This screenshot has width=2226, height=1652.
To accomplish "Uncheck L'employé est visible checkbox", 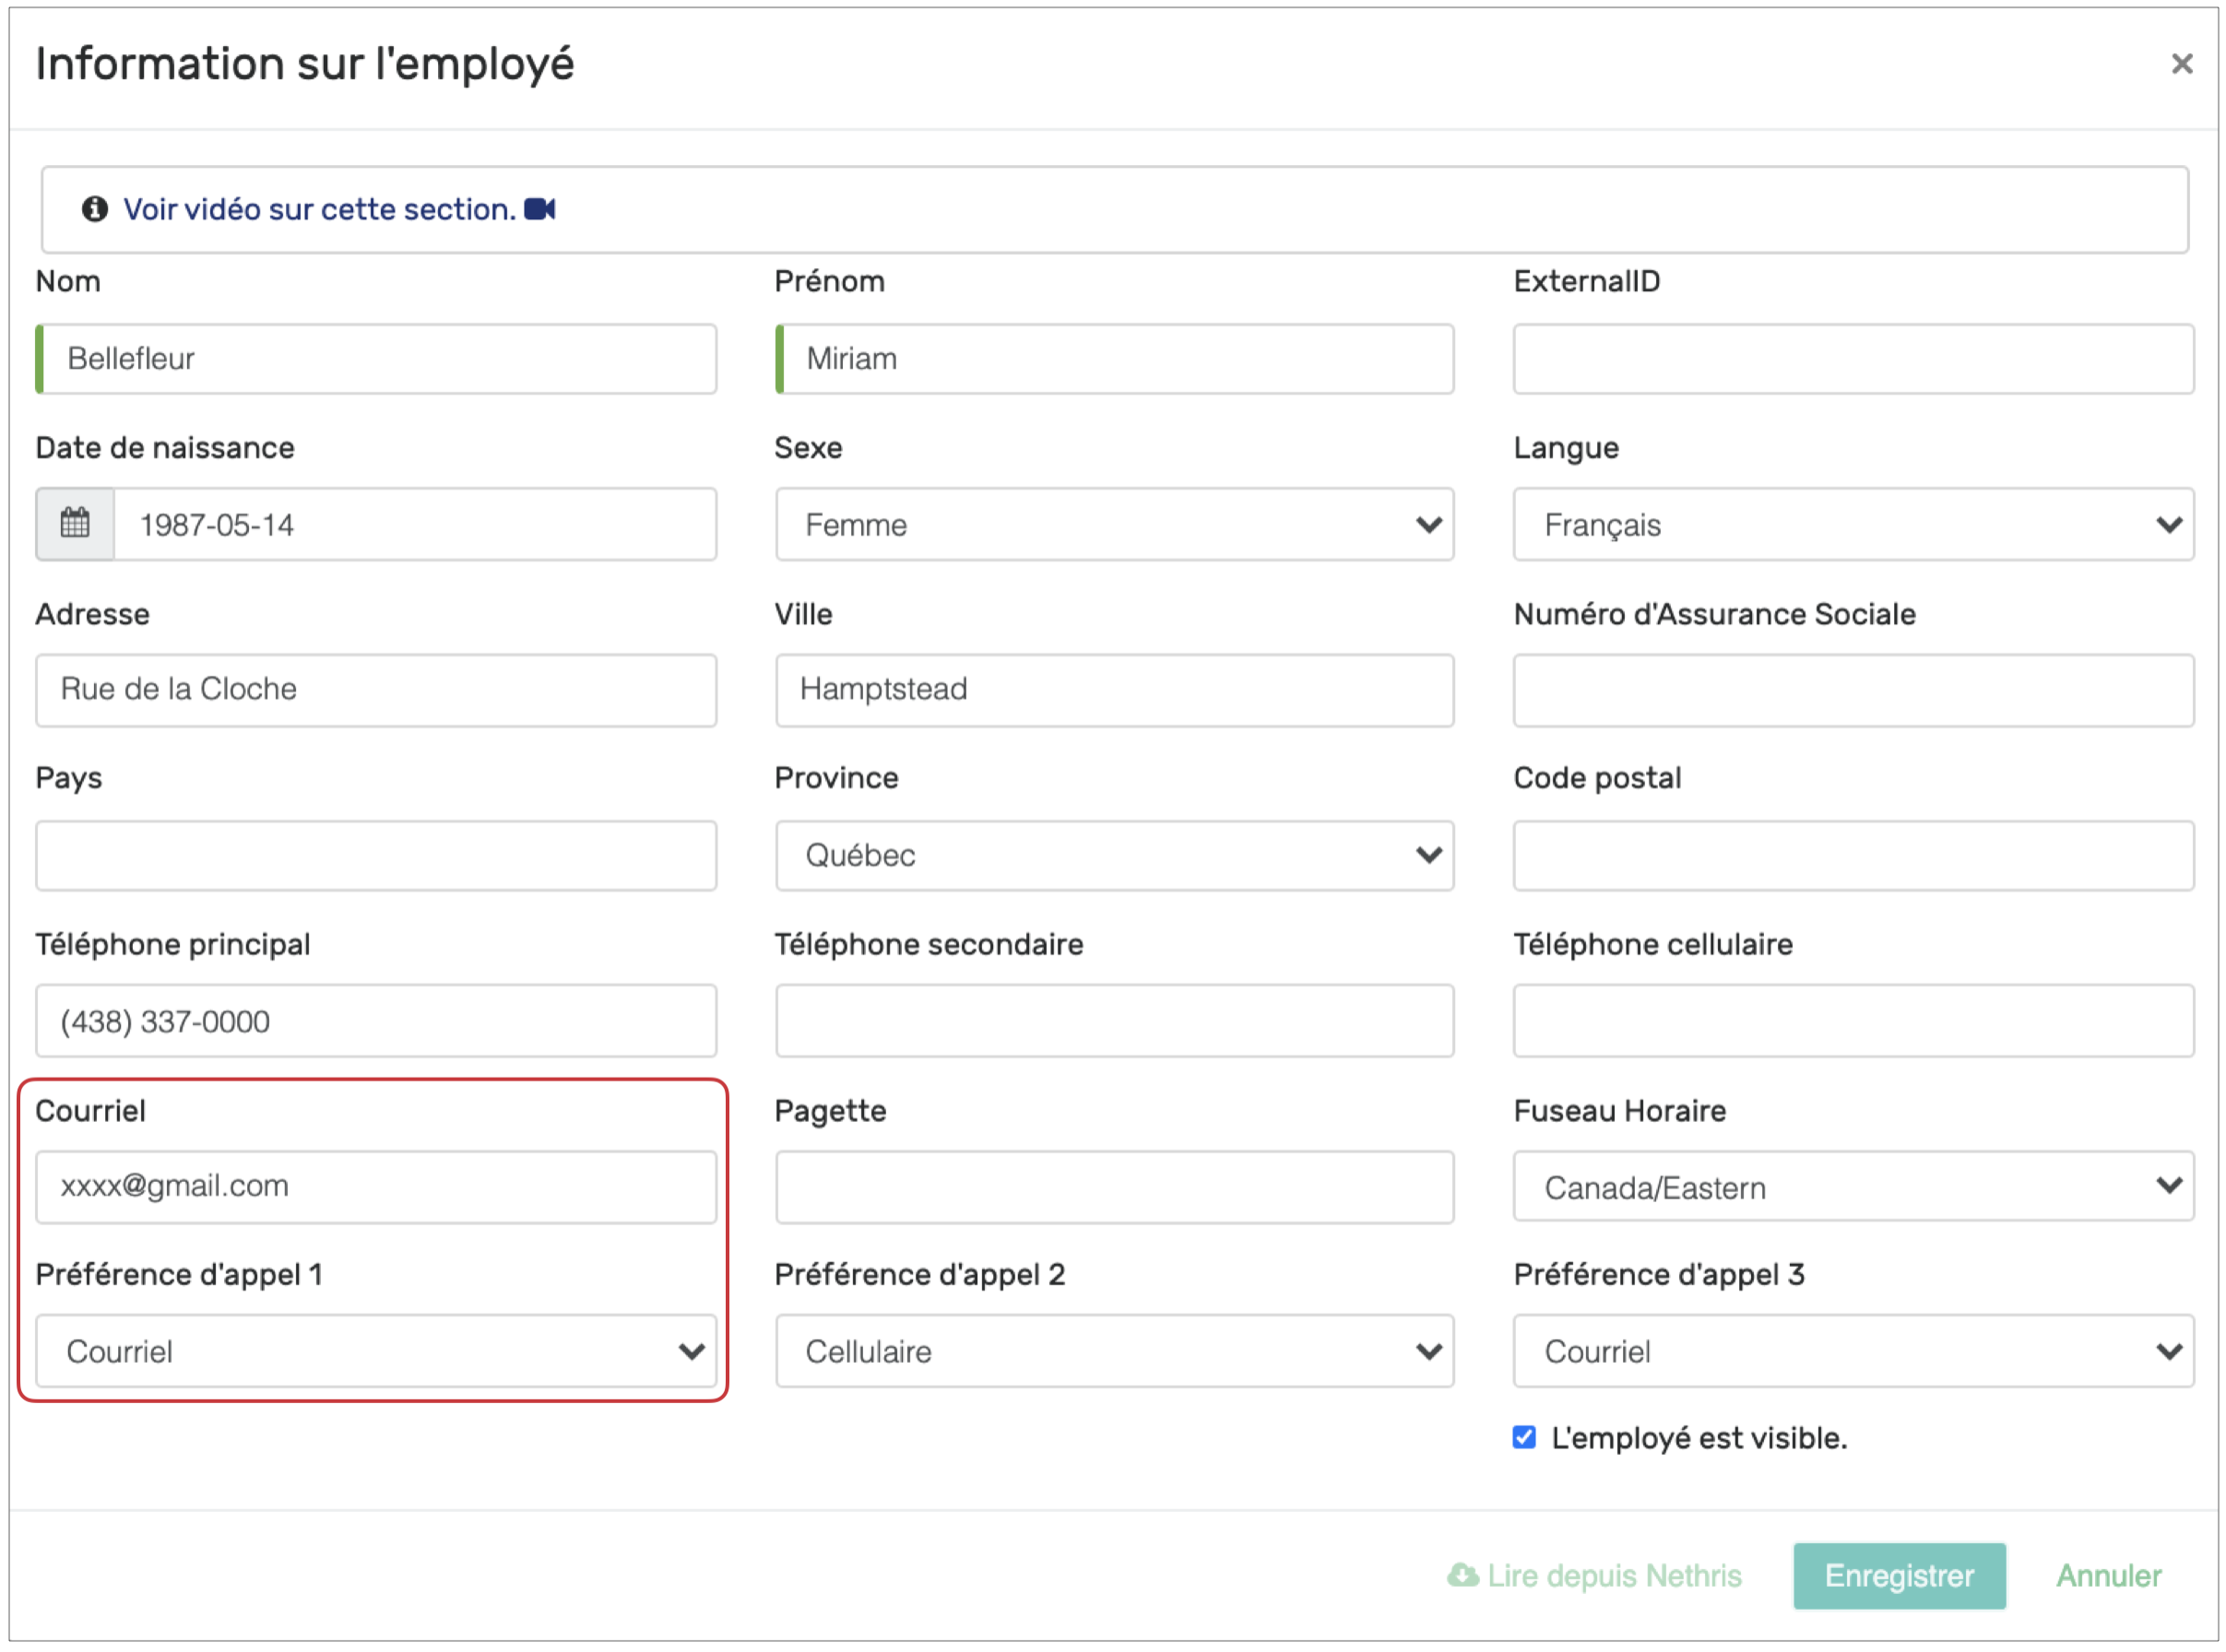I will coord(1524,1438).
